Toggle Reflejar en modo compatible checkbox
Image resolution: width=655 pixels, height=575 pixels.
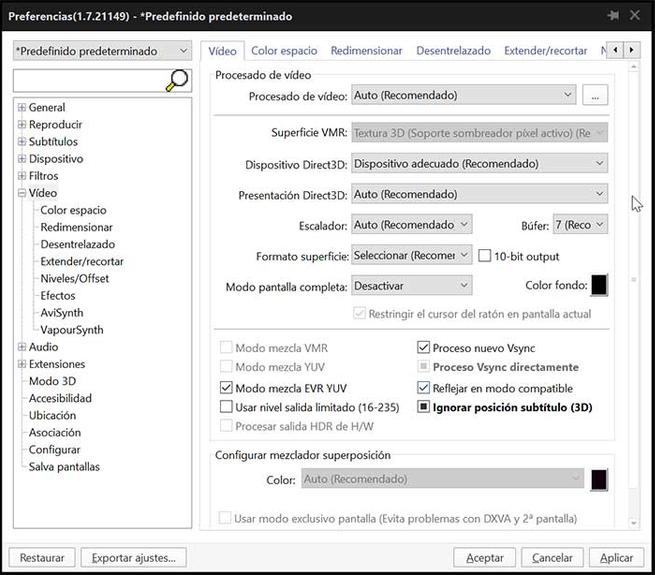[x=423, y=388]
